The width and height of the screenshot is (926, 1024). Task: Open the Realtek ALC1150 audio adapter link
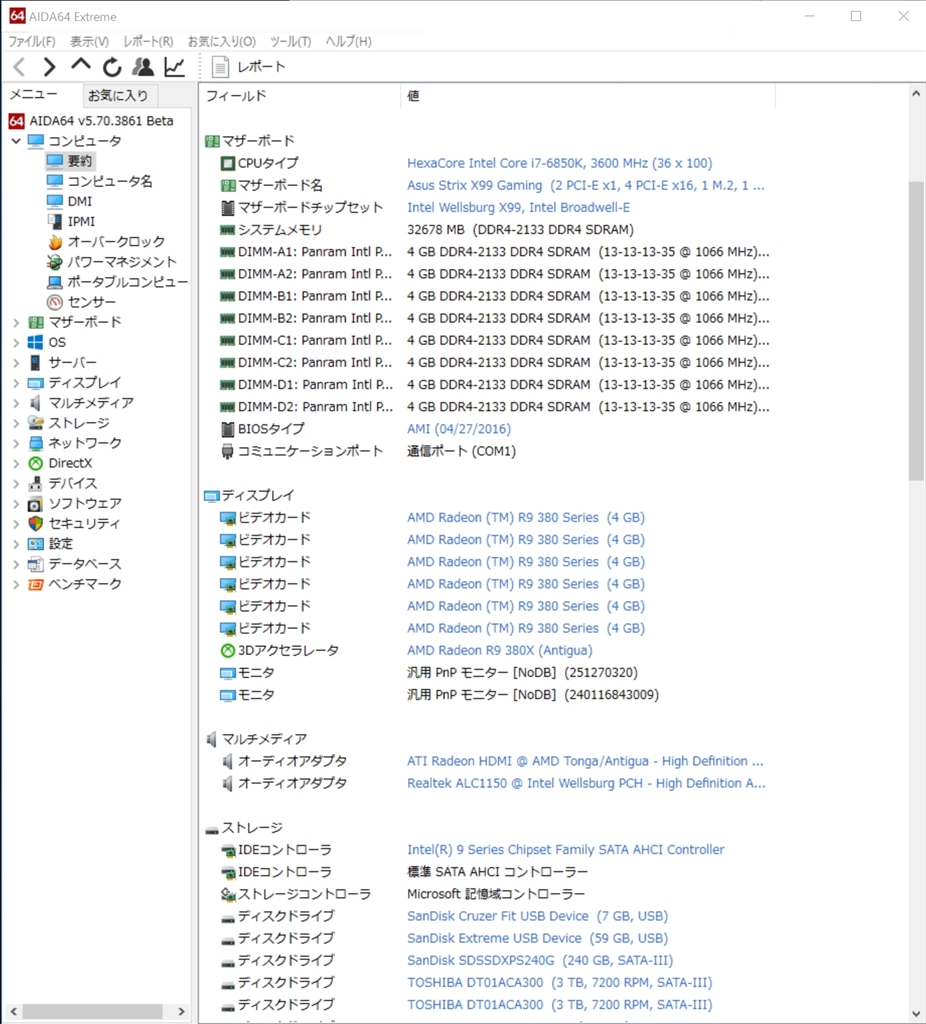pyautogui.click(x=586, y=783)
